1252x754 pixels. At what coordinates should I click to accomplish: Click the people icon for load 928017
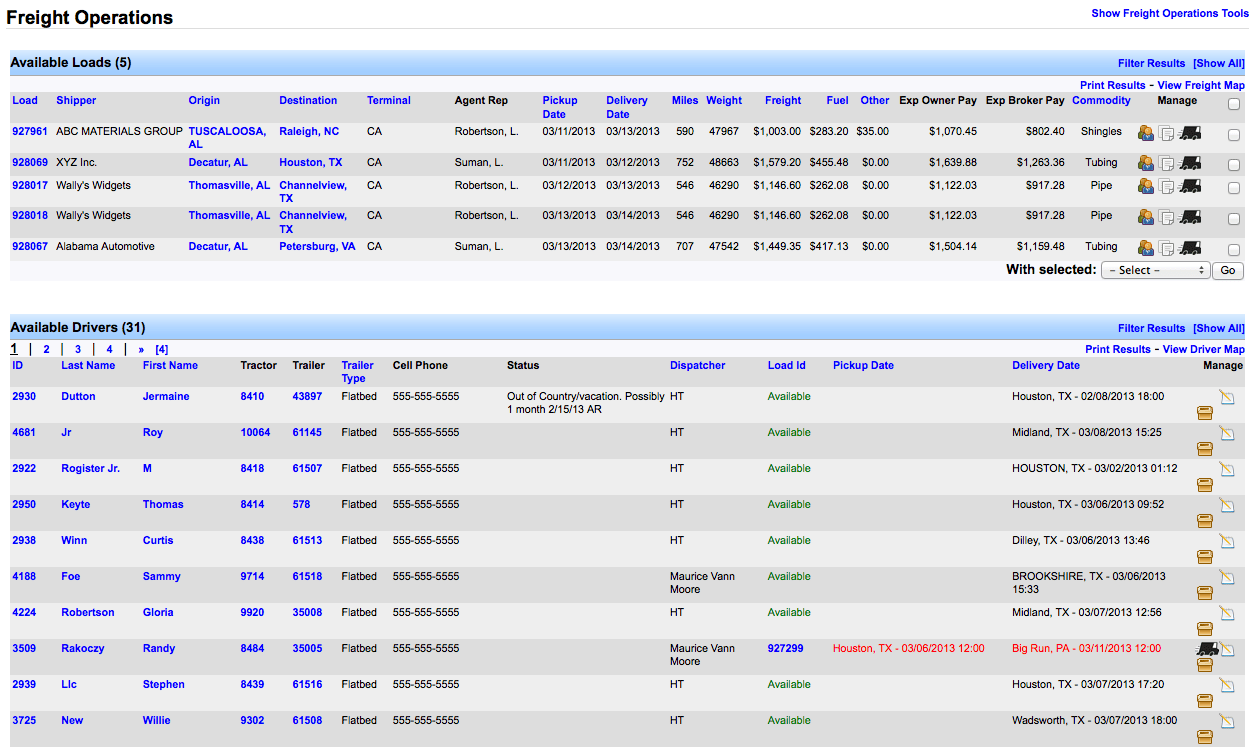click(x=1146, y=187)
